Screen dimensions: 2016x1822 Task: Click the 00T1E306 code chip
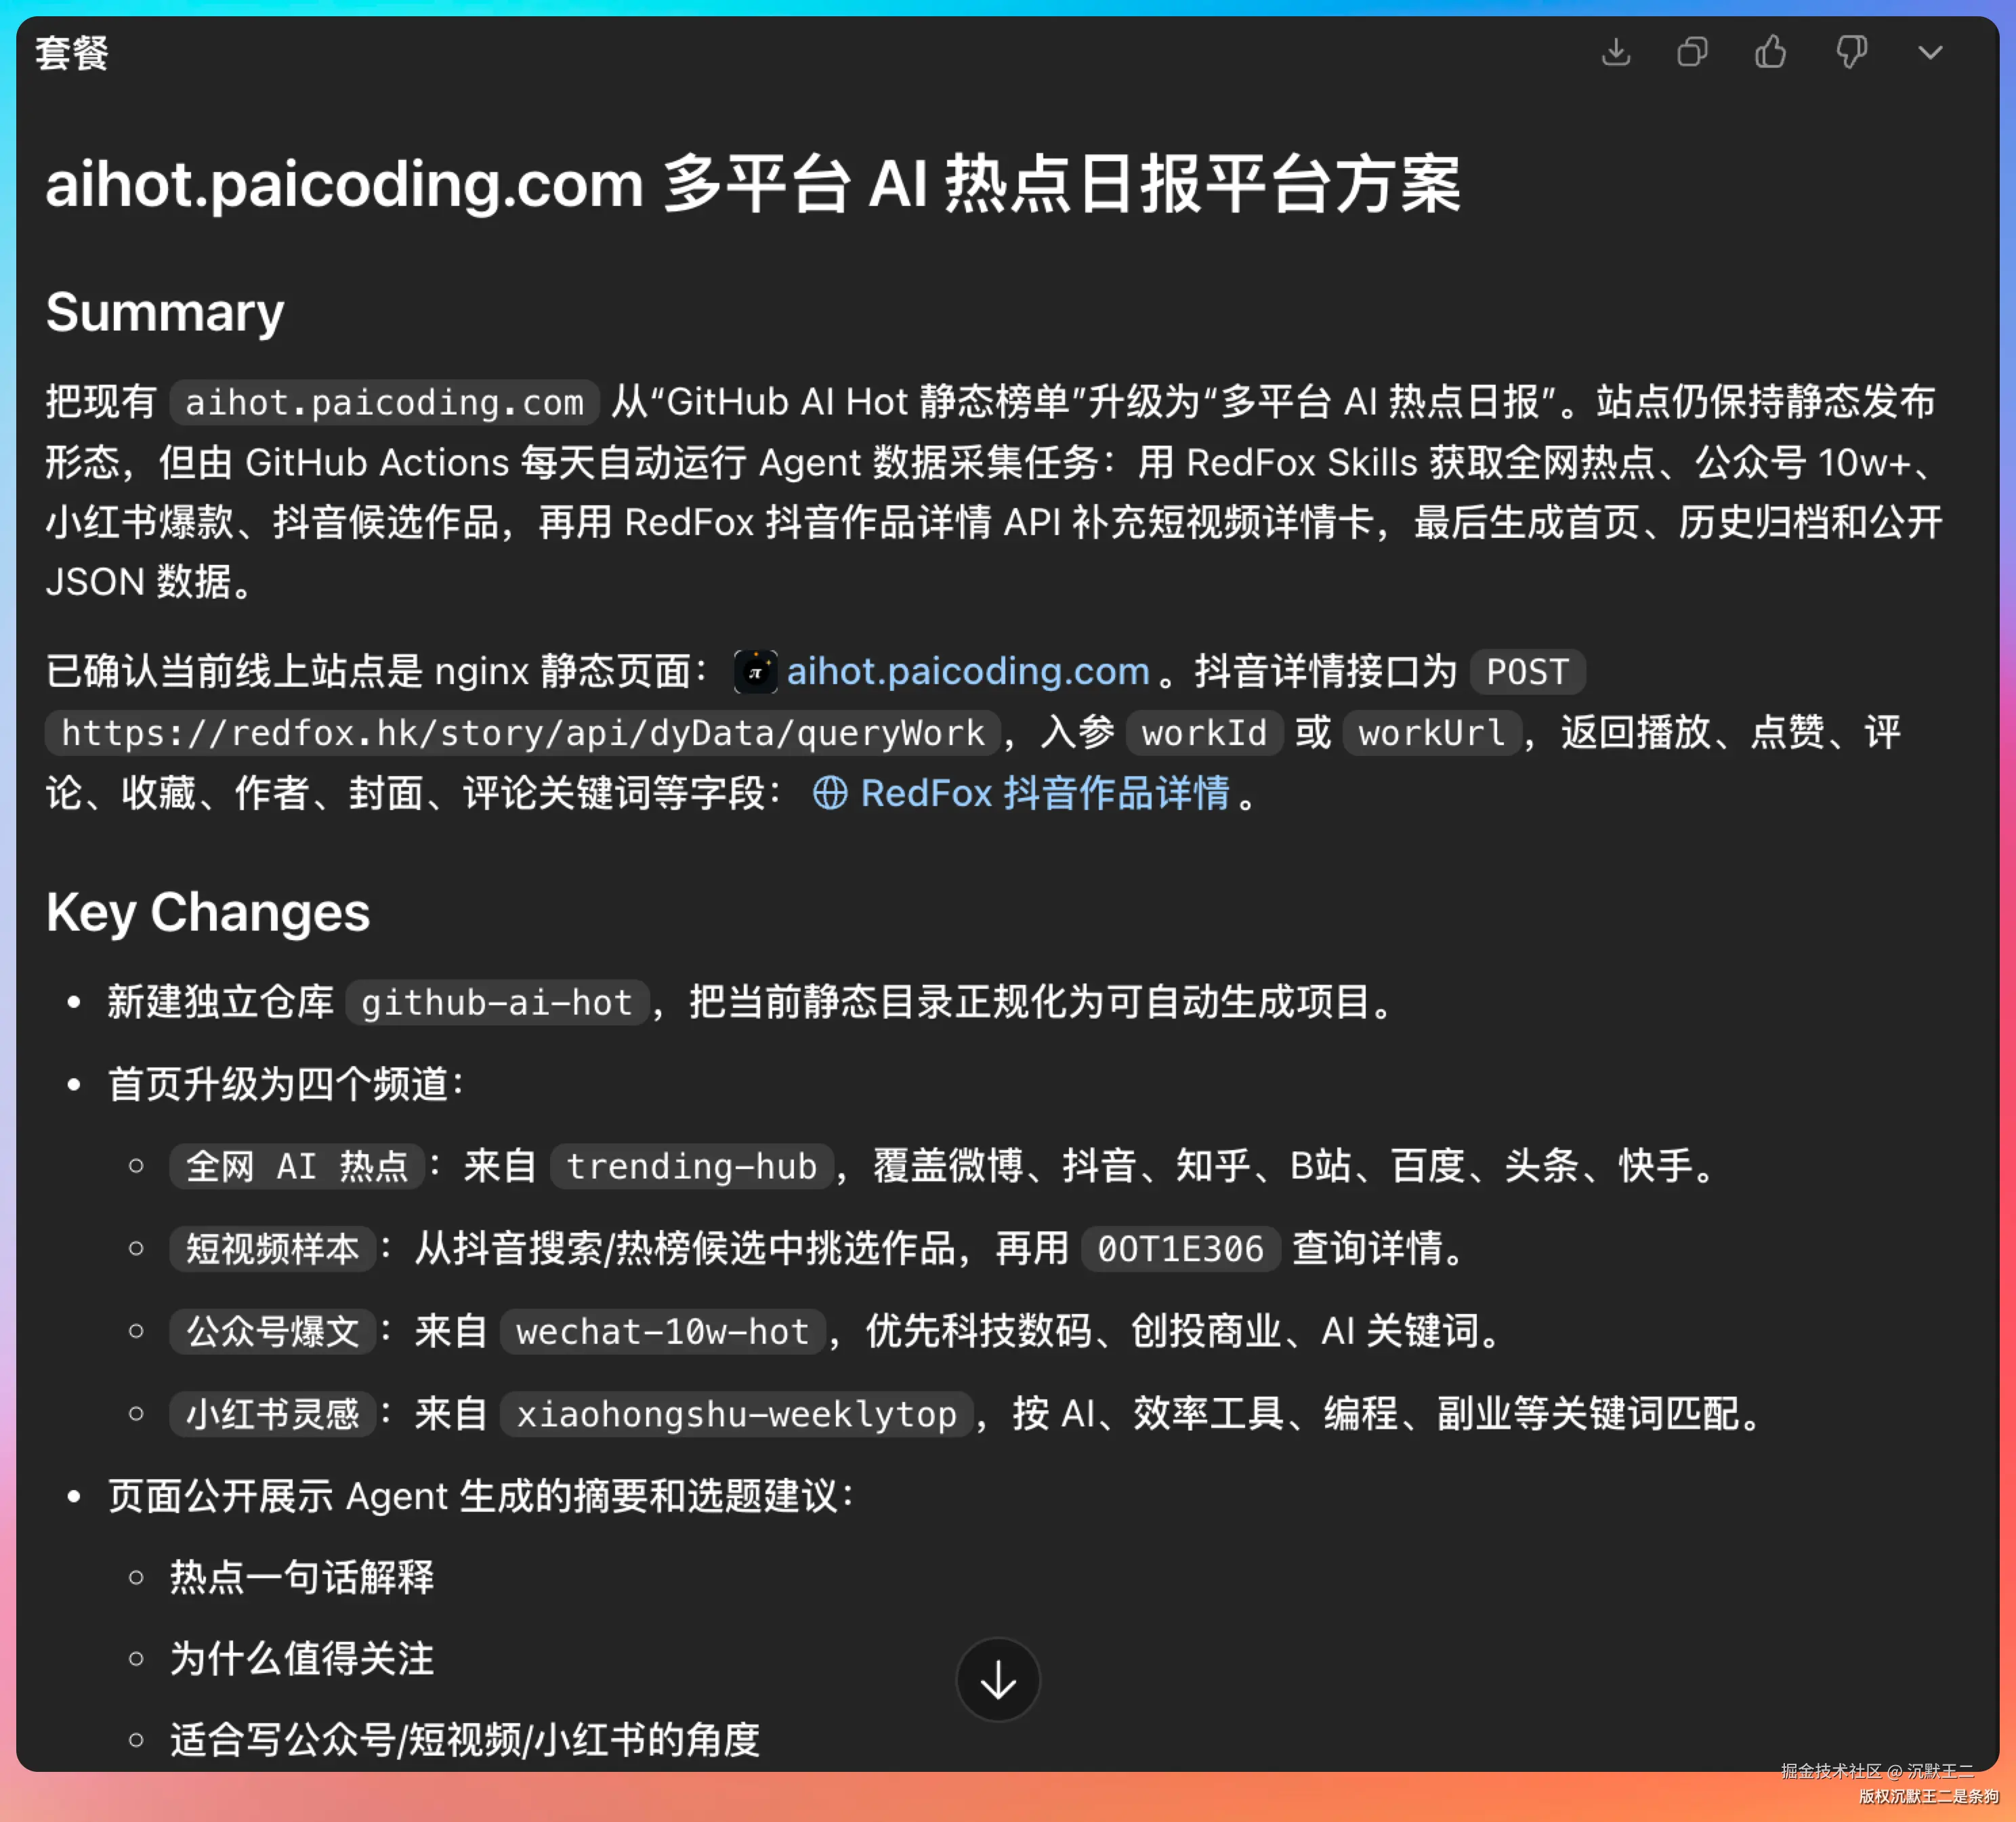pos(1180,1249)
